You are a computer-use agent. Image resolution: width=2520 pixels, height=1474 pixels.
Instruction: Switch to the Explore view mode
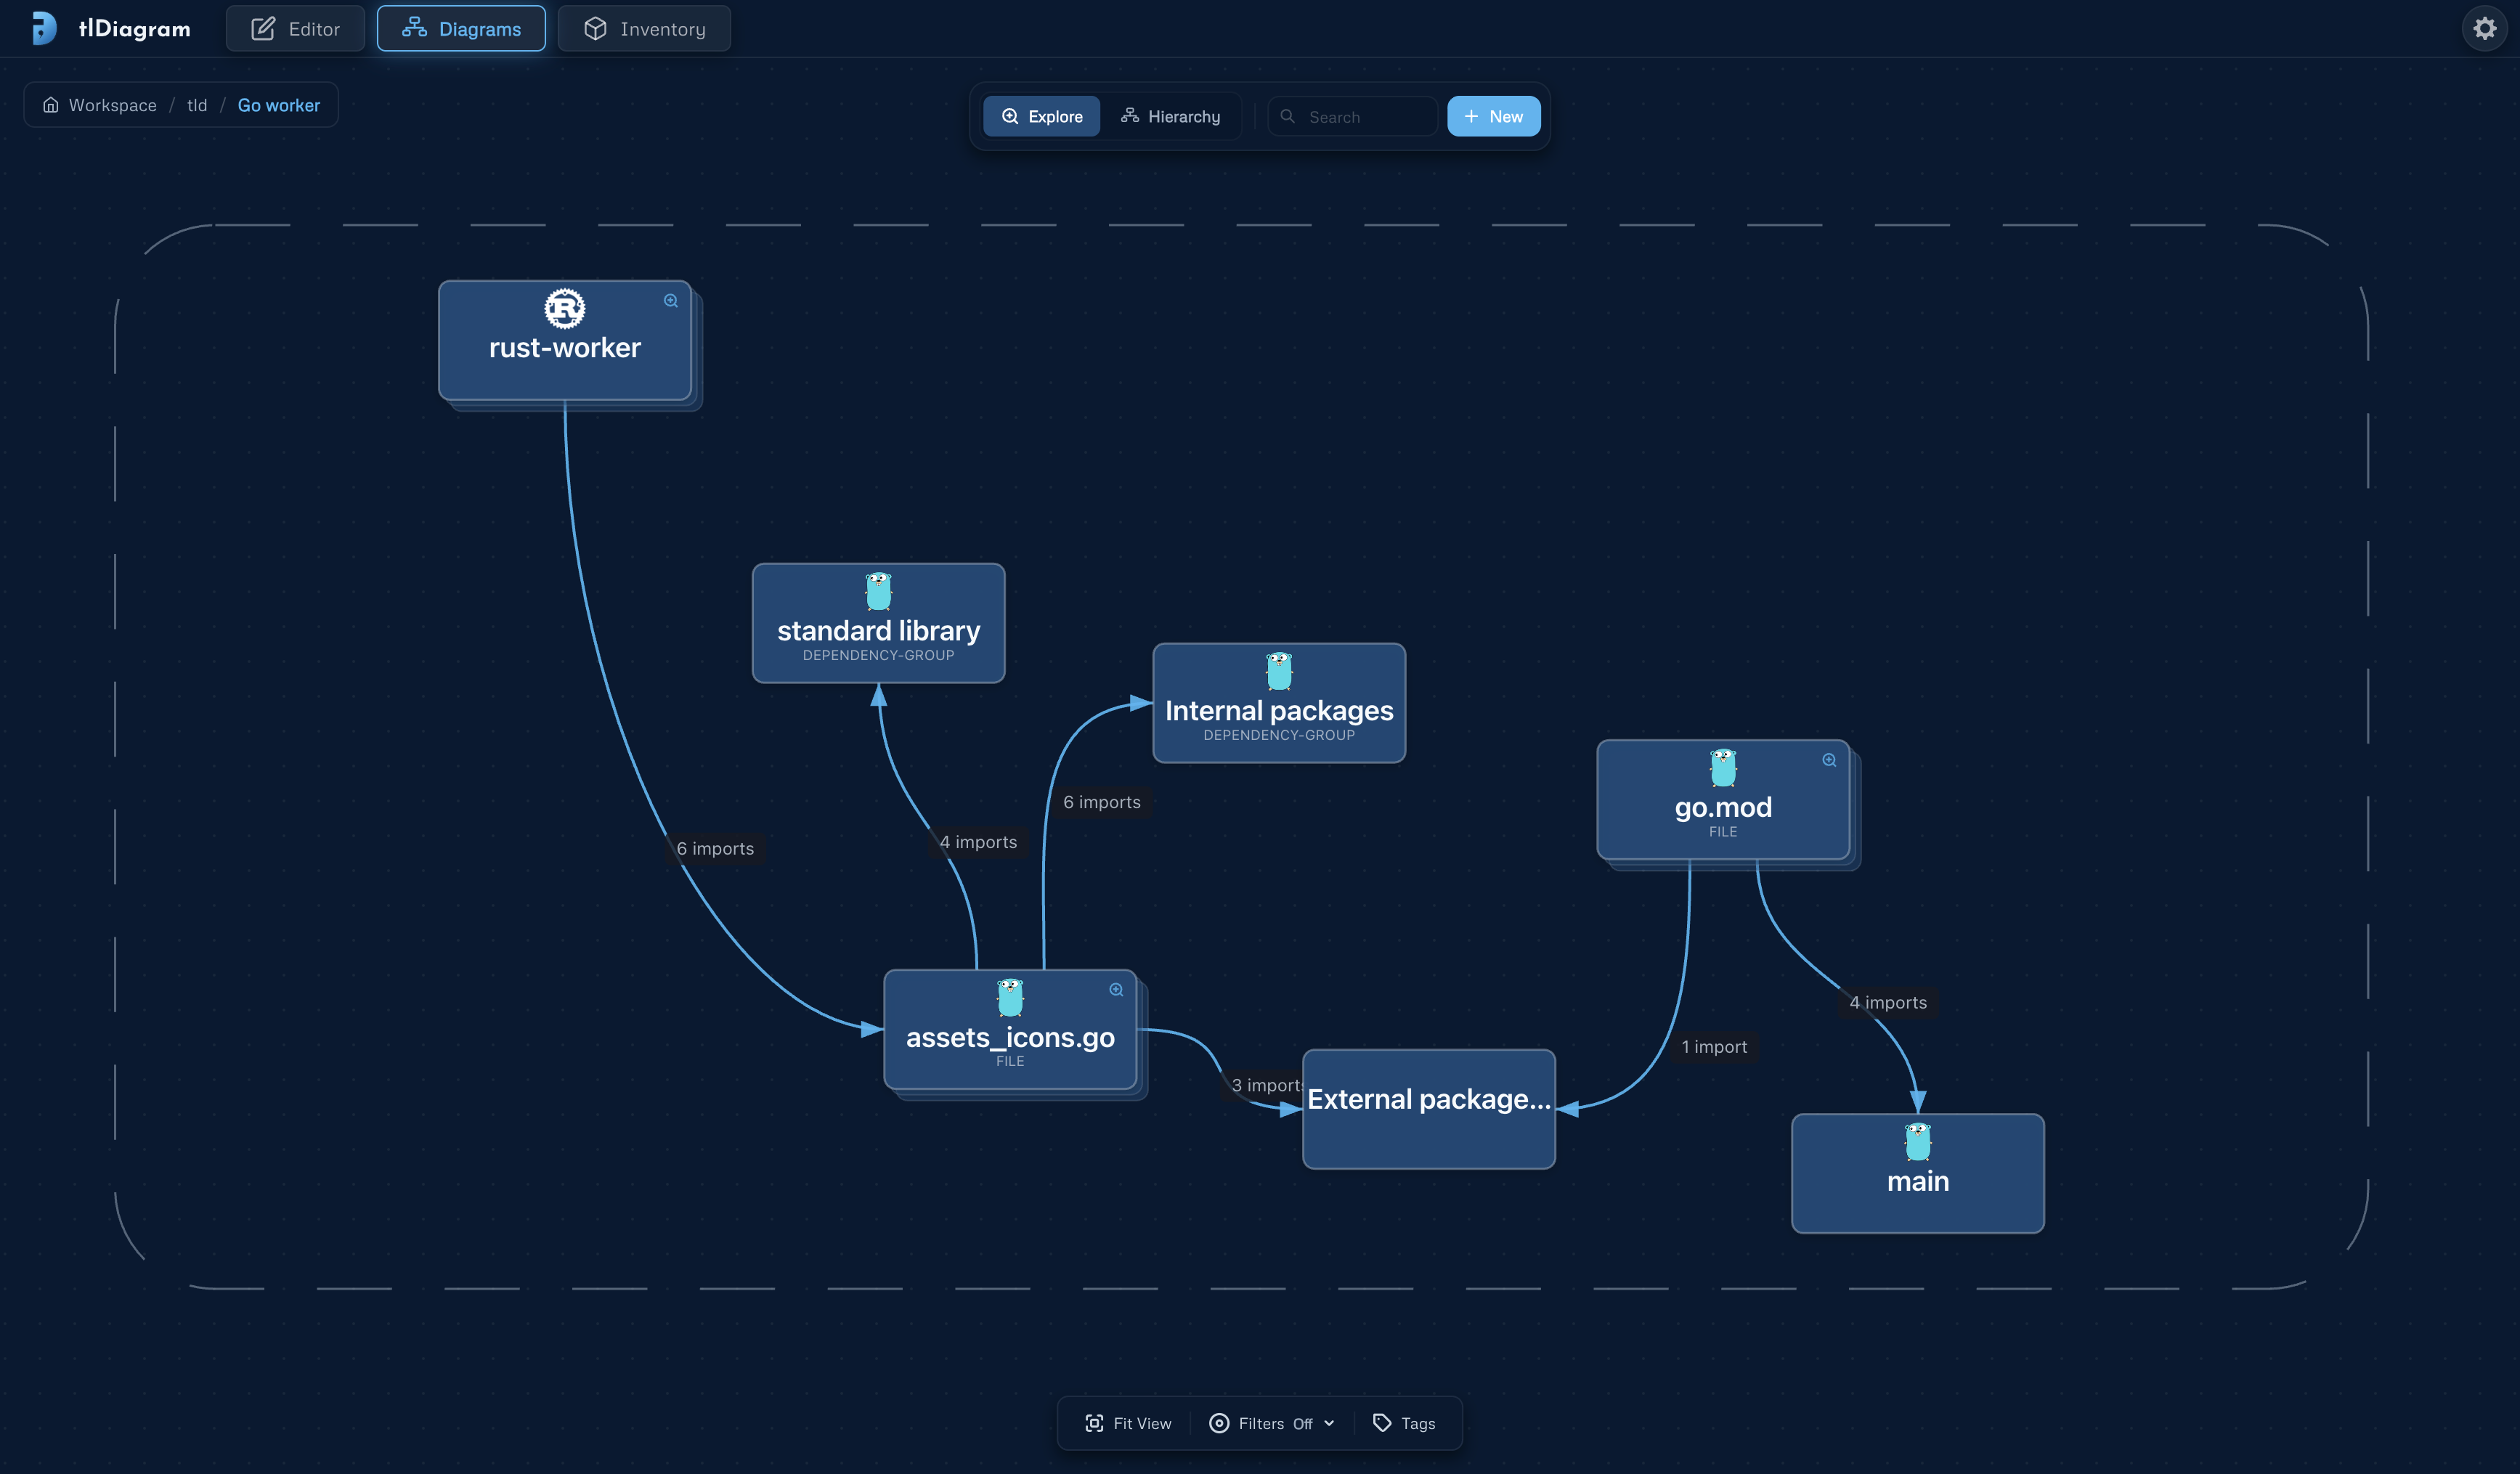click(x=1041, y=117)
